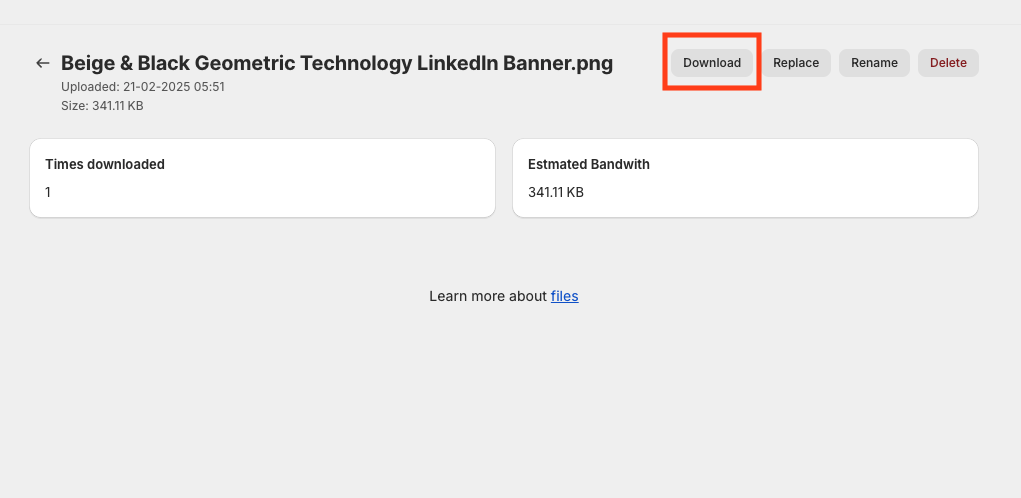
Task: Click the 341.11 KB bandwidth value
Action: (x=556, y=192)
